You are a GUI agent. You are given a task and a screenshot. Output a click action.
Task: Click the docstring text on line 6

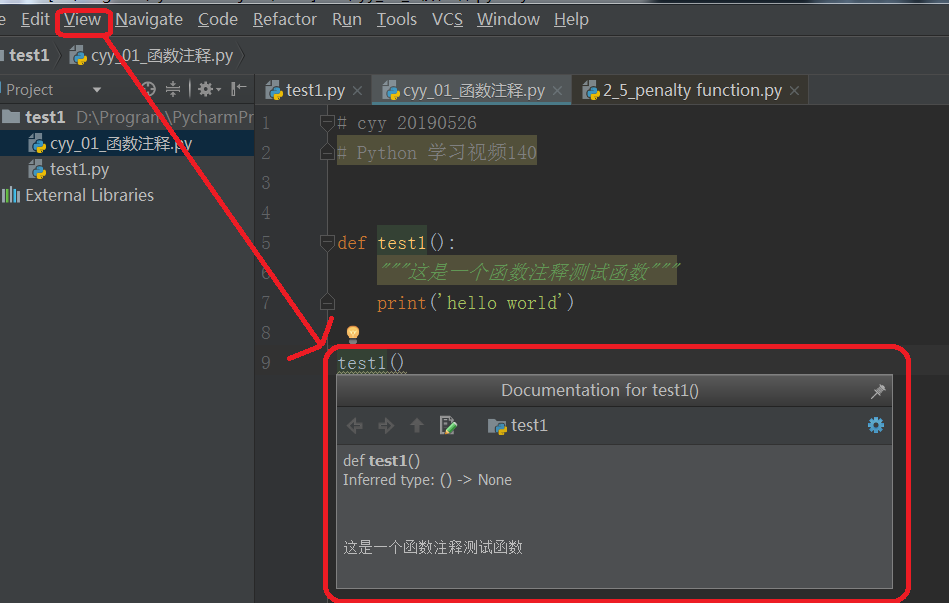[528, 272]
